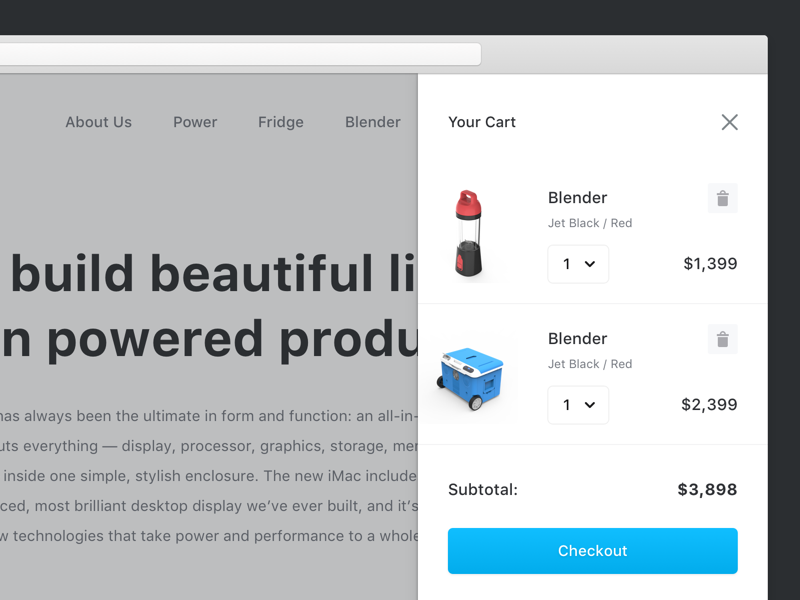The width and height of the screenshot is (800, 600).
Task: Click the browser address bar
Action: point(240,54)
